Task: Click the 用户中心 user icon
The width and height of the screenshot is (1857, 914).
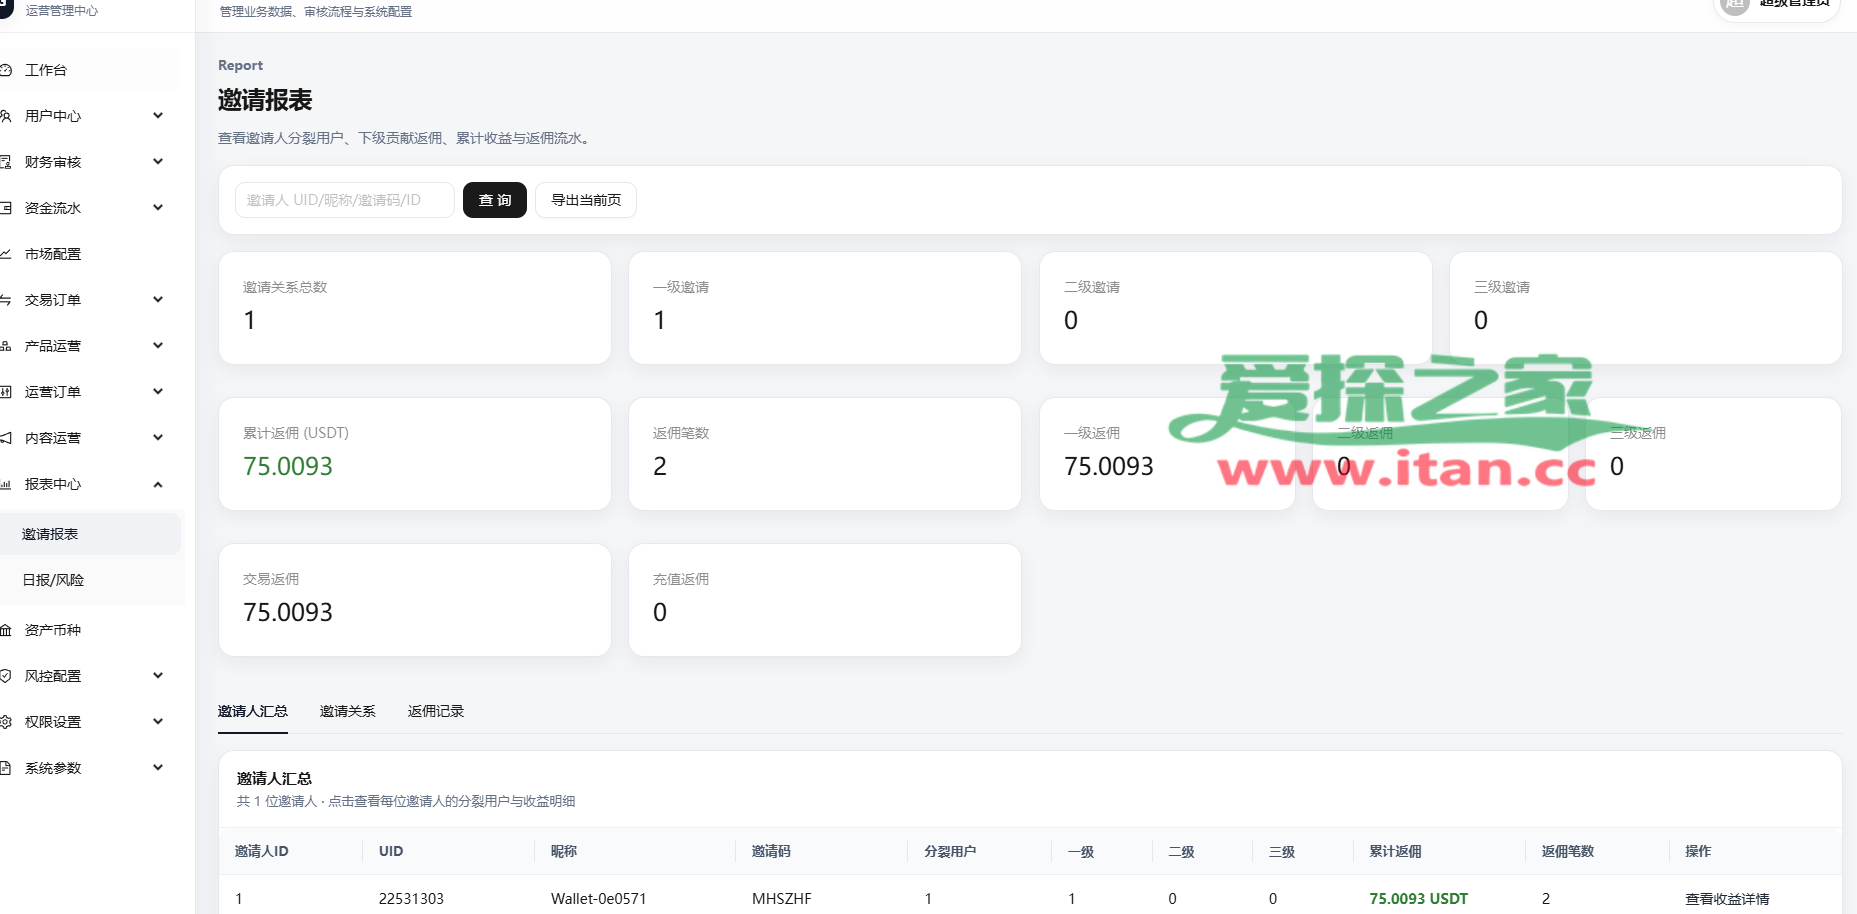Action: (x=5, y=116)
